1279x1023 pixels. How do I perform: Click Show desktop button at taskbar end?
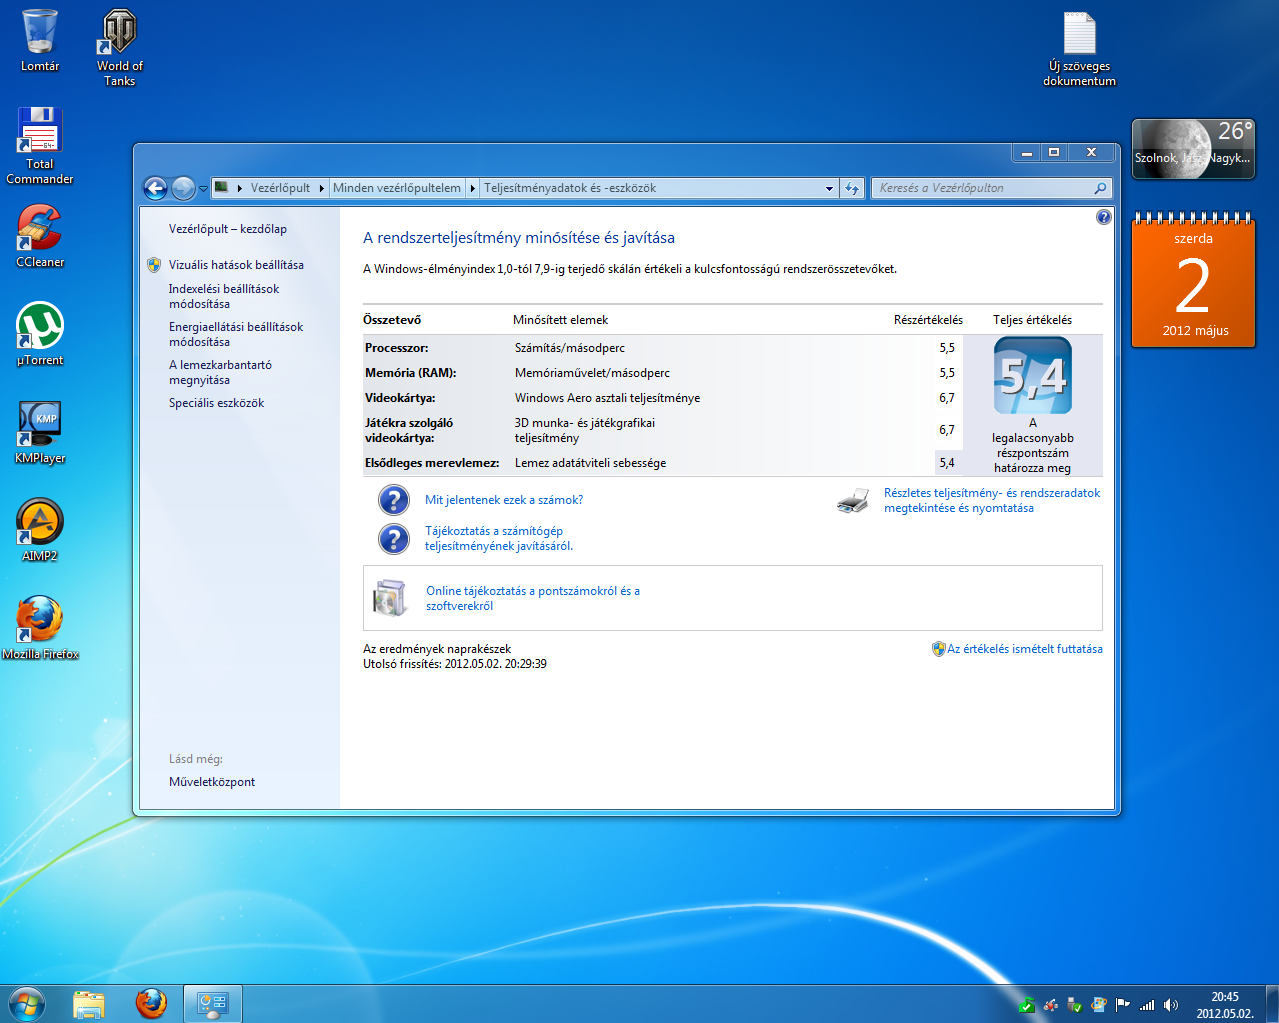[x=1271, y=1004]
